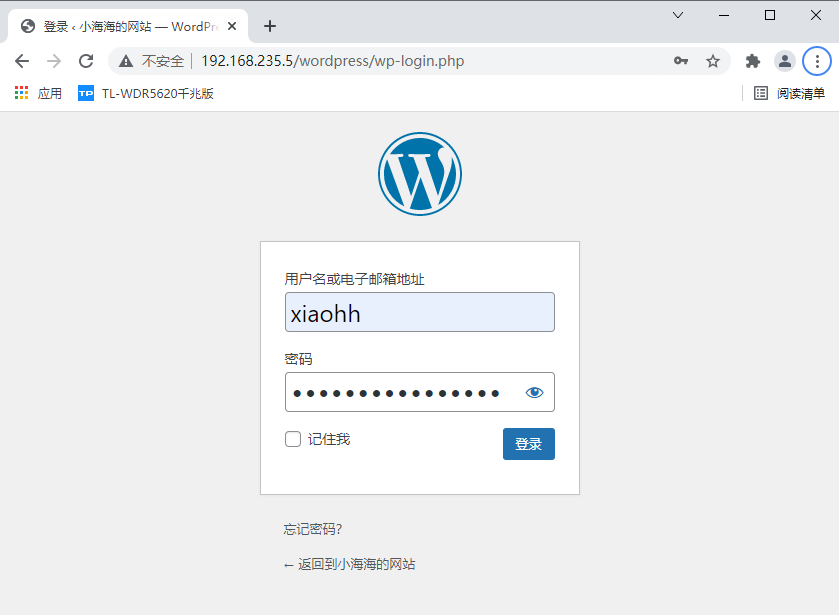Image resolution: width=839 pixels, height=615 pixels.
Task: Open the Chrome profile avatar
Action: tap(785, 61)
